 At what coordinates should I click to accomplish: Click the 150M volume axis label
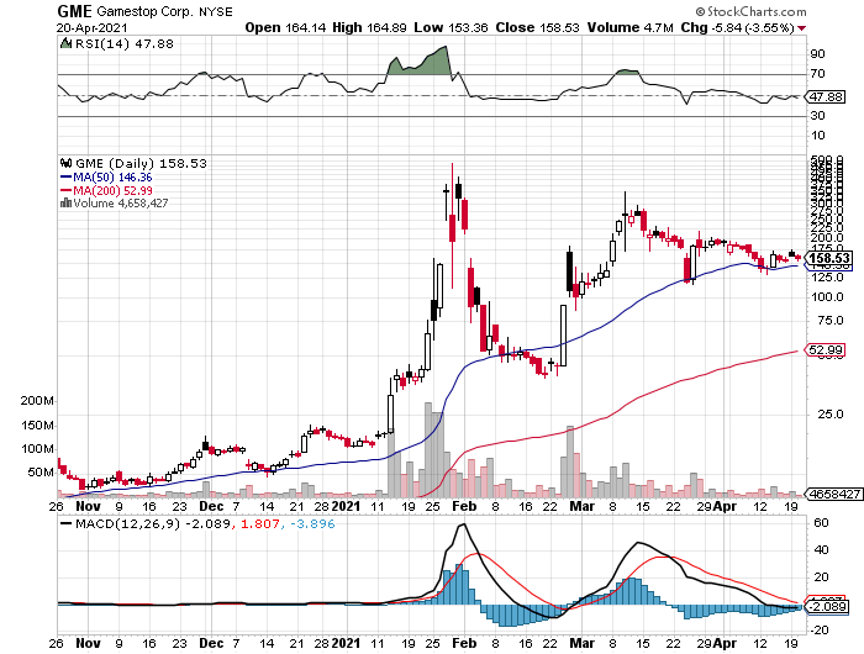[37, 425]
